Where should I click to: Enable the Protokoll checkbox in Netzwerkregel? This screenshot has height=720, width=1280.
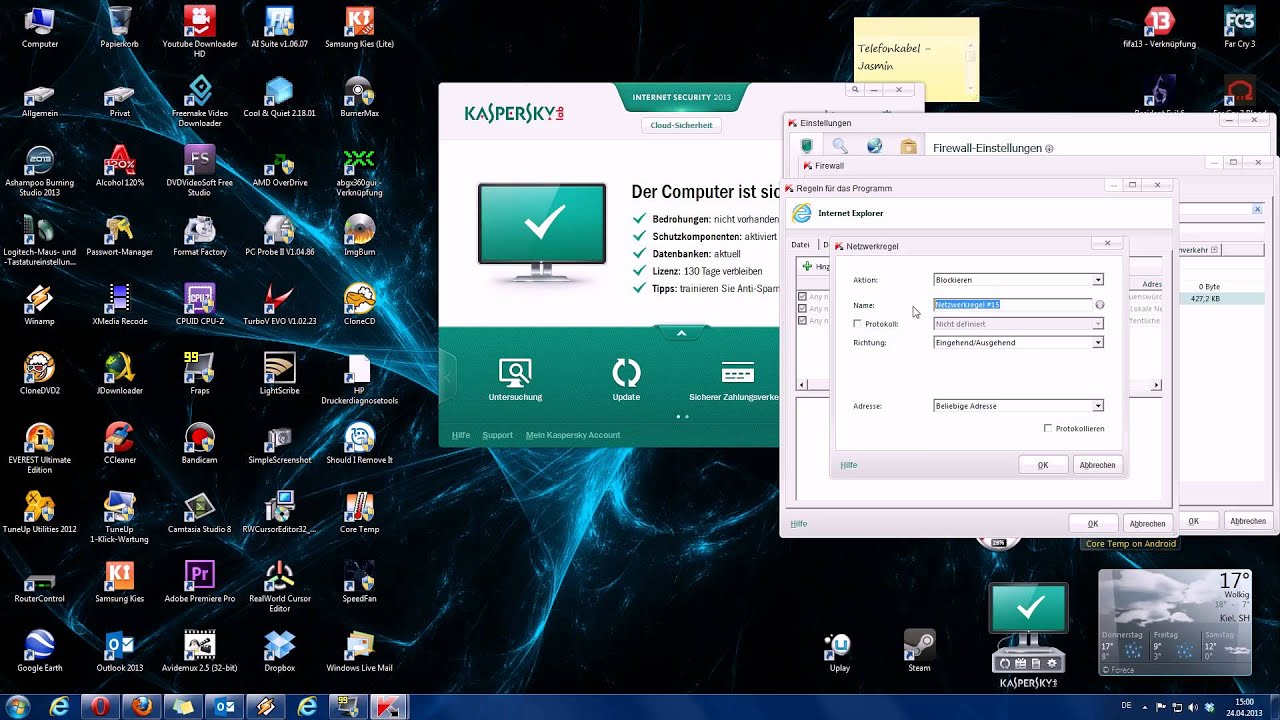tap(857, 324)
